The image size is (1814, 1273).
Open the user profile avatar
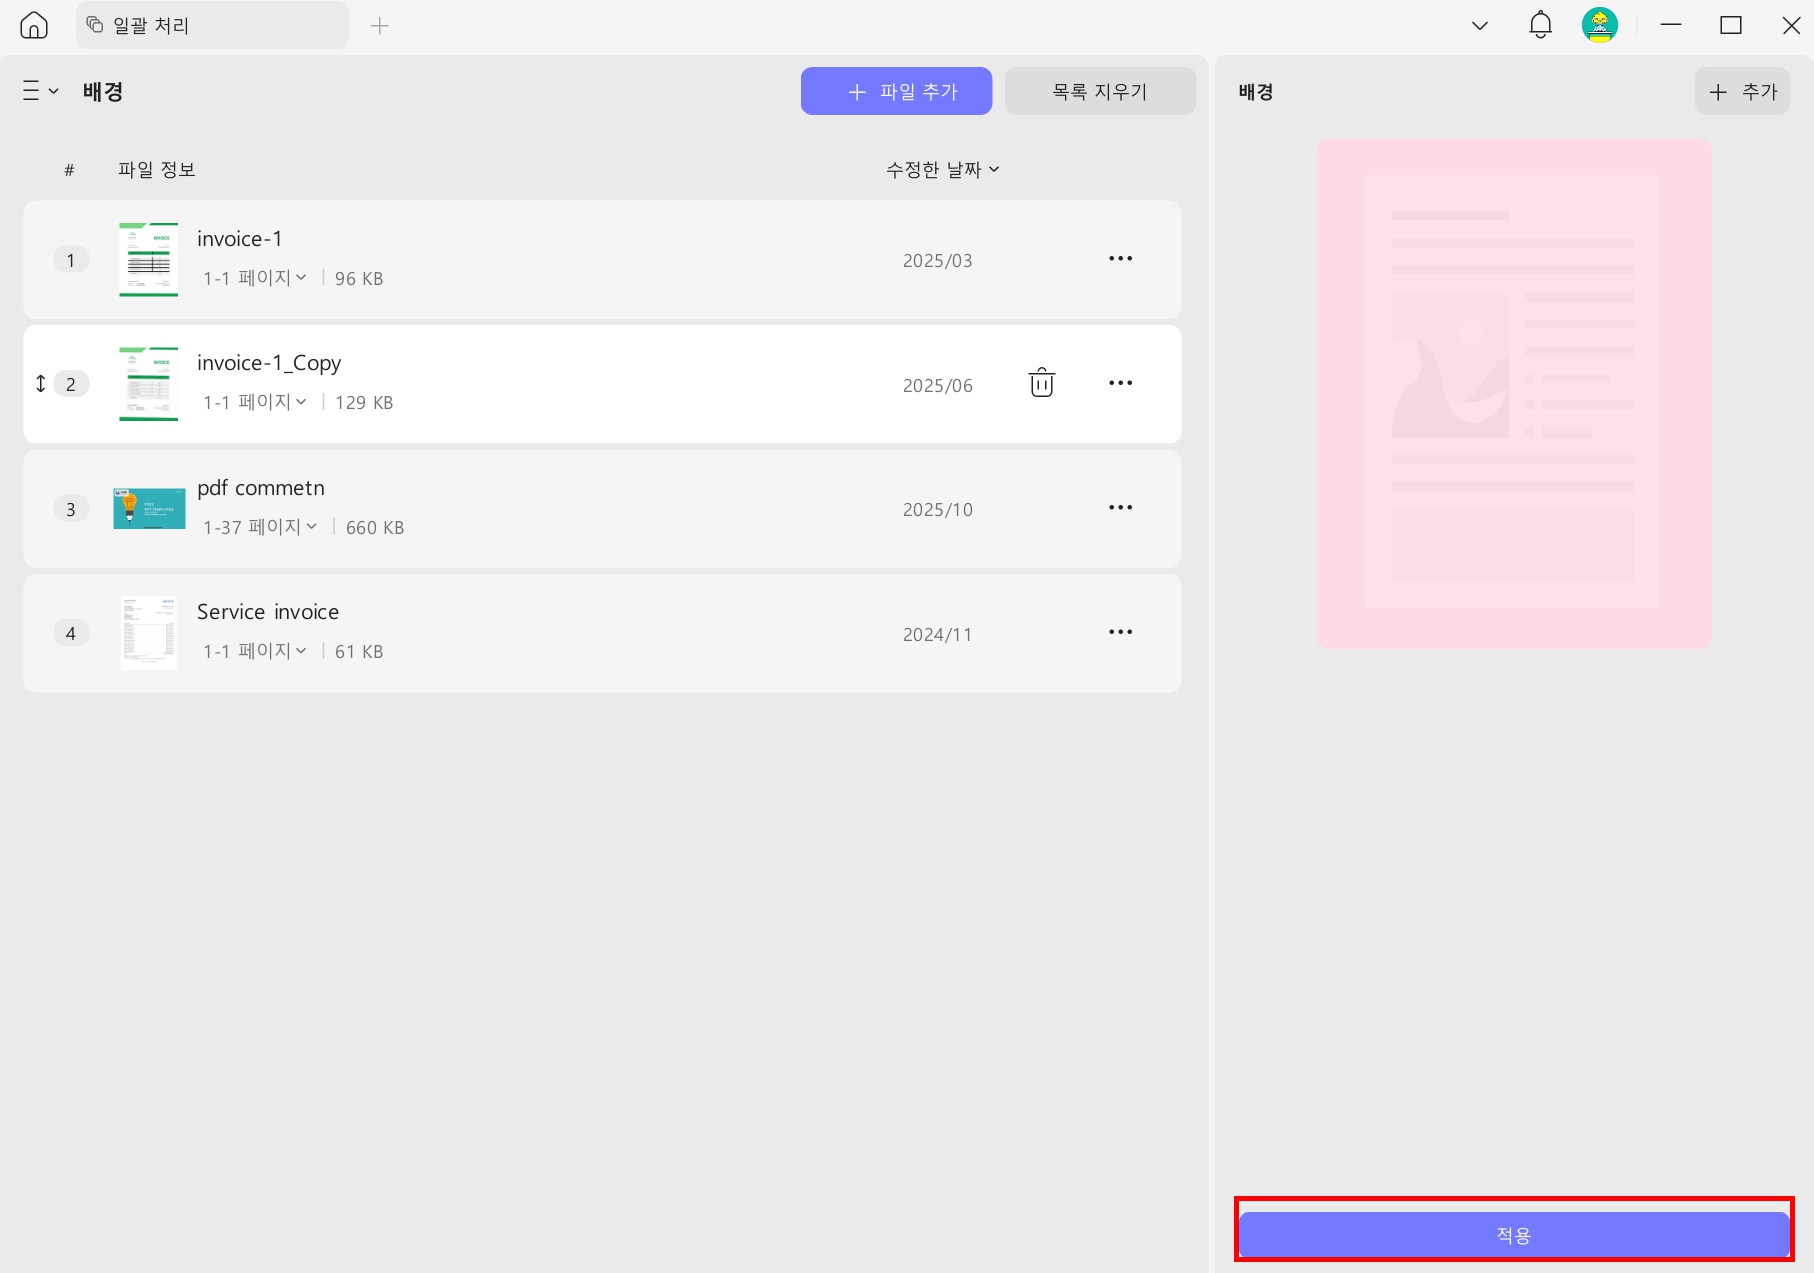click(x=1600, y=25)
